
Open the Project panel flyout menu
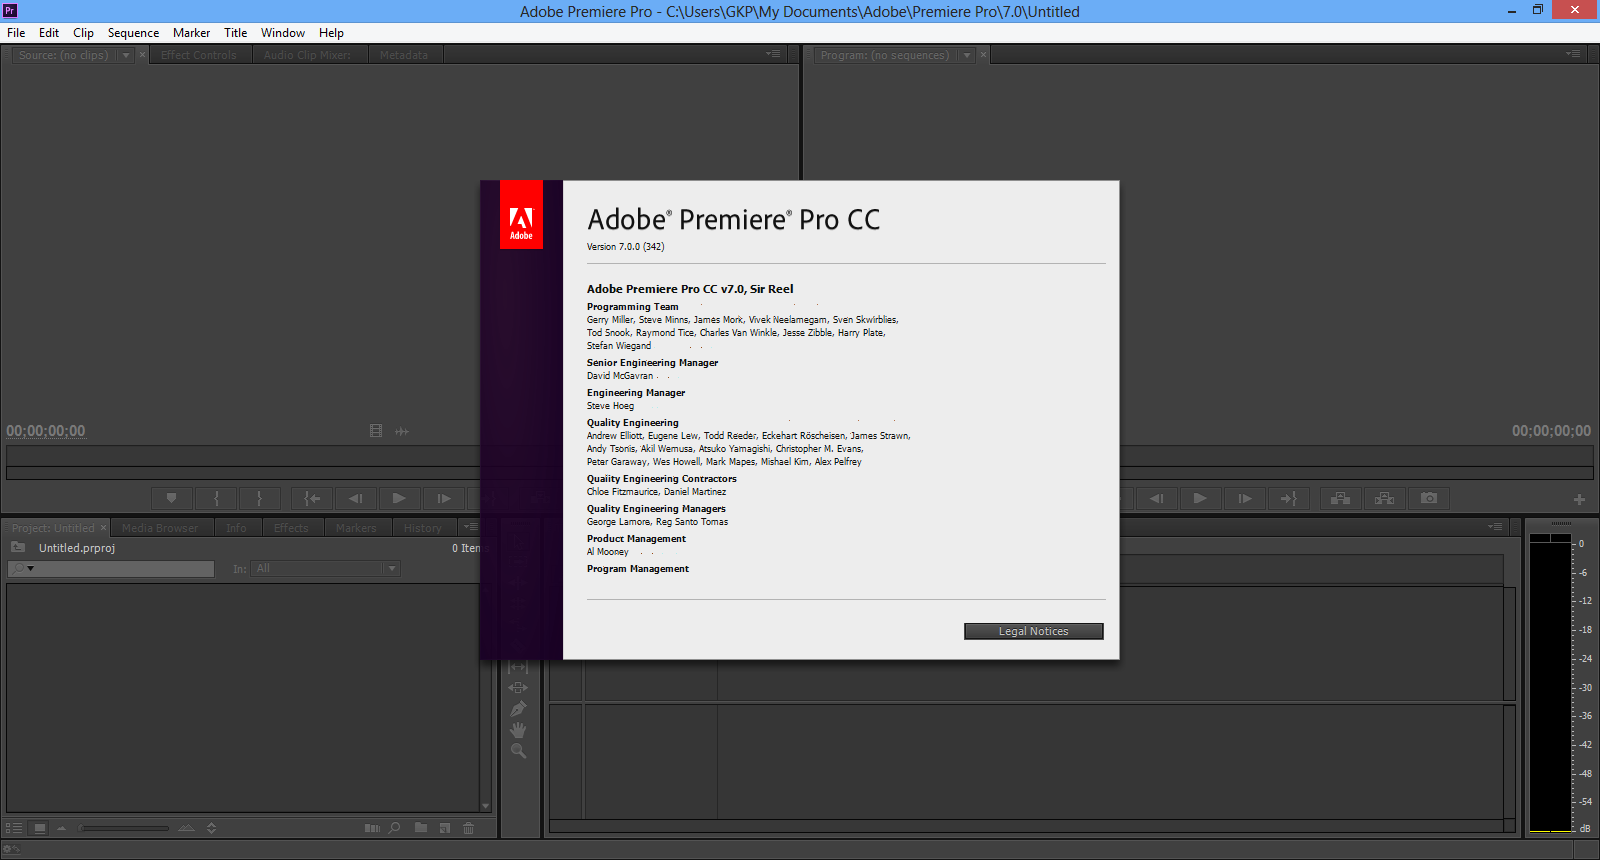coord(470,527)
